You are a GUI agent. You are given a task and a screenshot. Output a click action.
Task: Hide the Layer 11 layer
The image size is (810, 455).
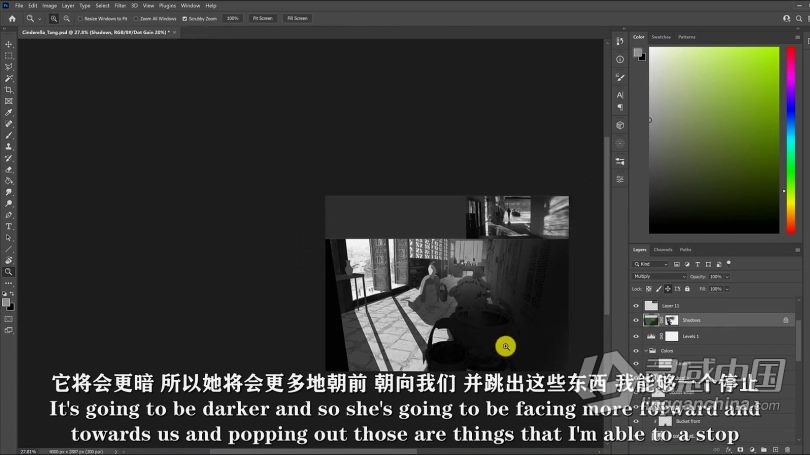(x=636, y=306)
